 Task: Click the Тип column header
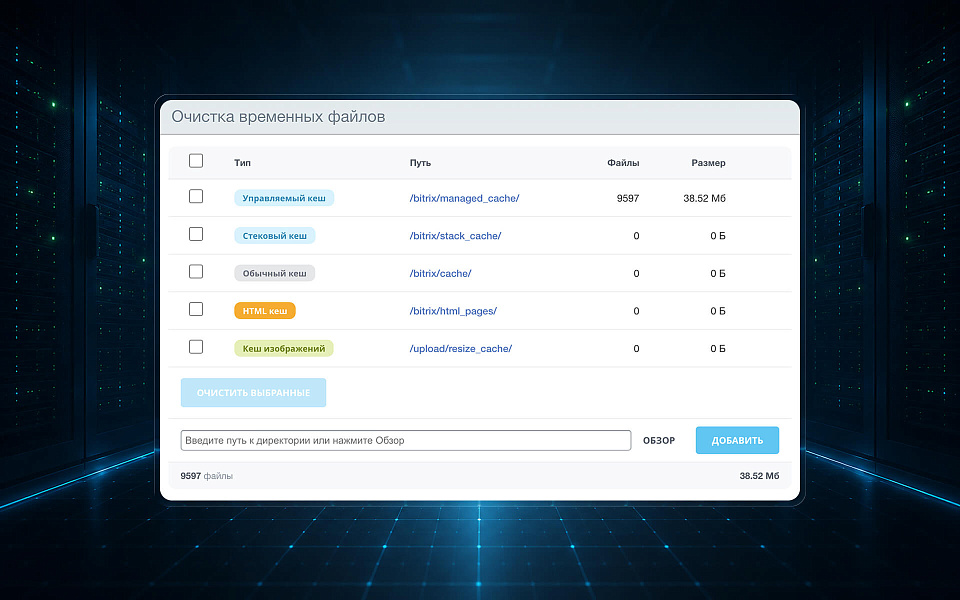coord(242,163)
